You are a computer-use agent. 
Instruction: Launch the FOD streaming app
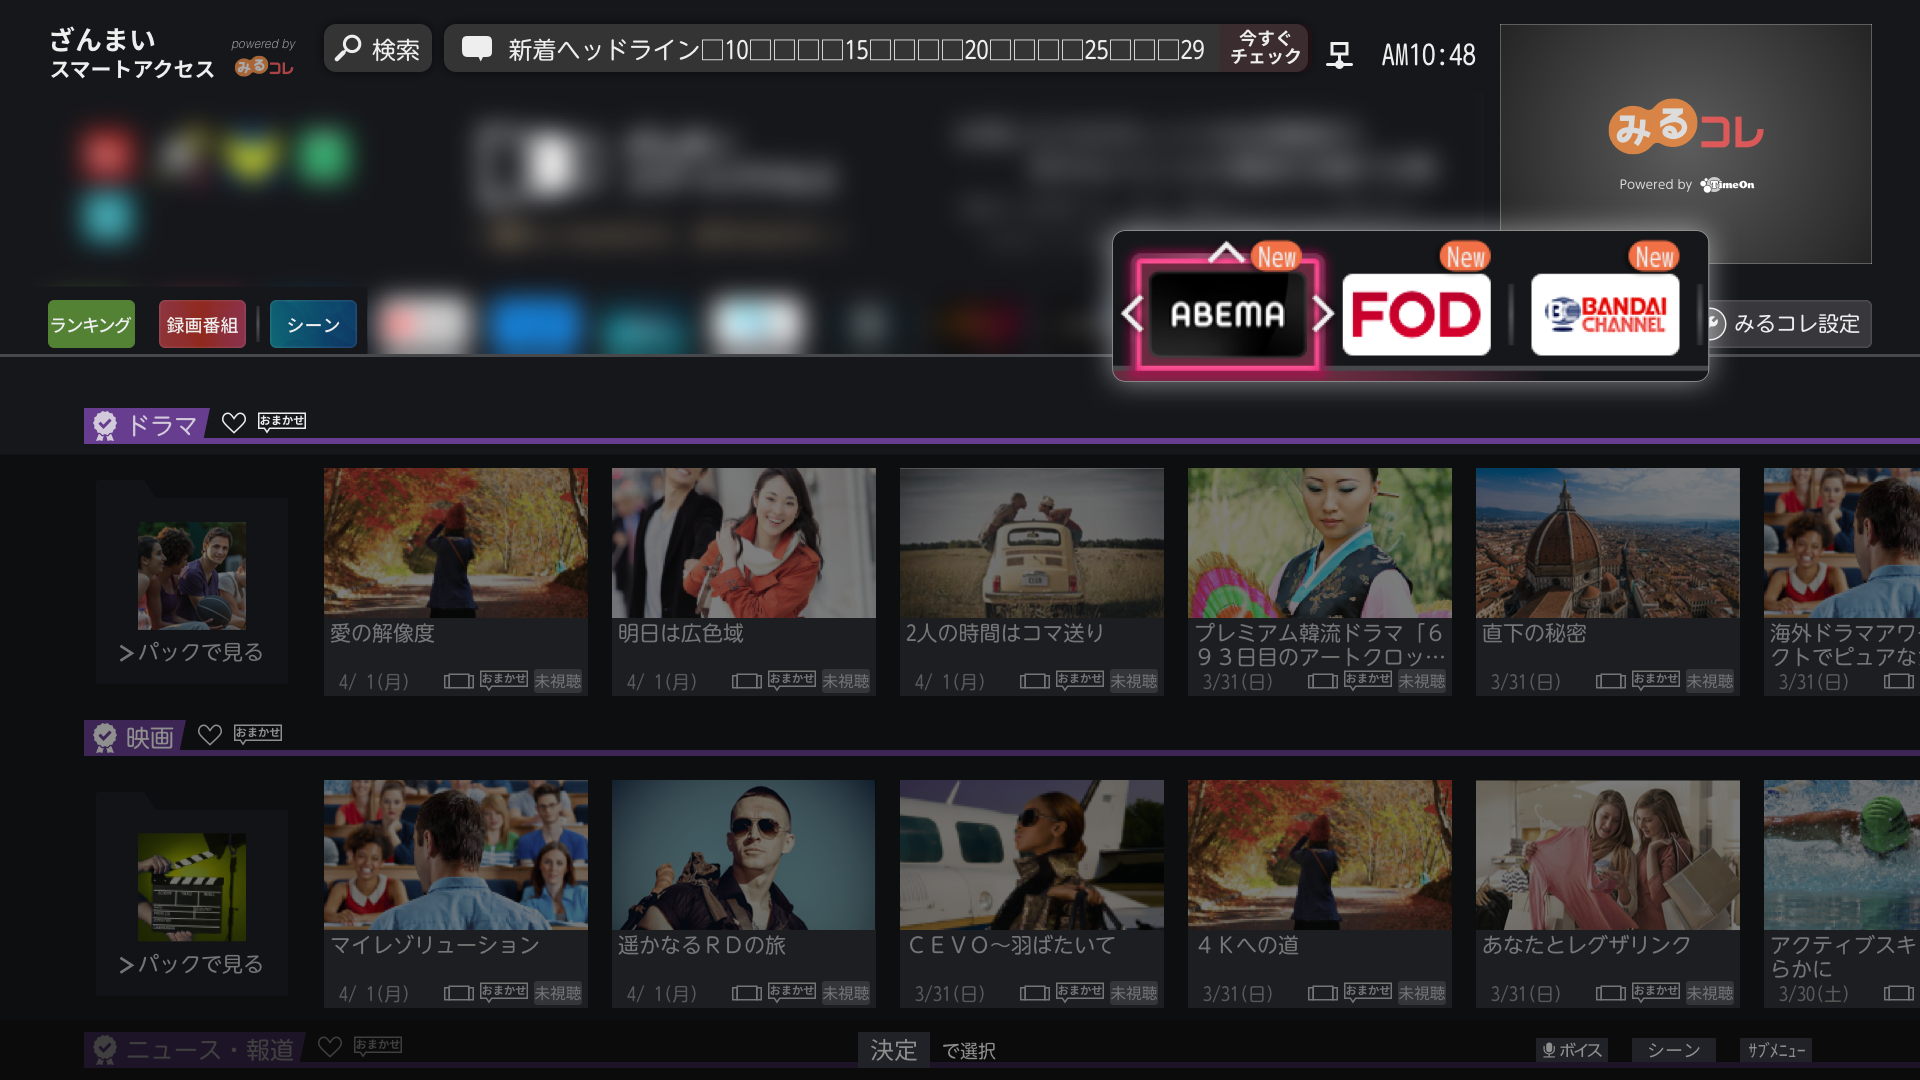coord(1416,315)
